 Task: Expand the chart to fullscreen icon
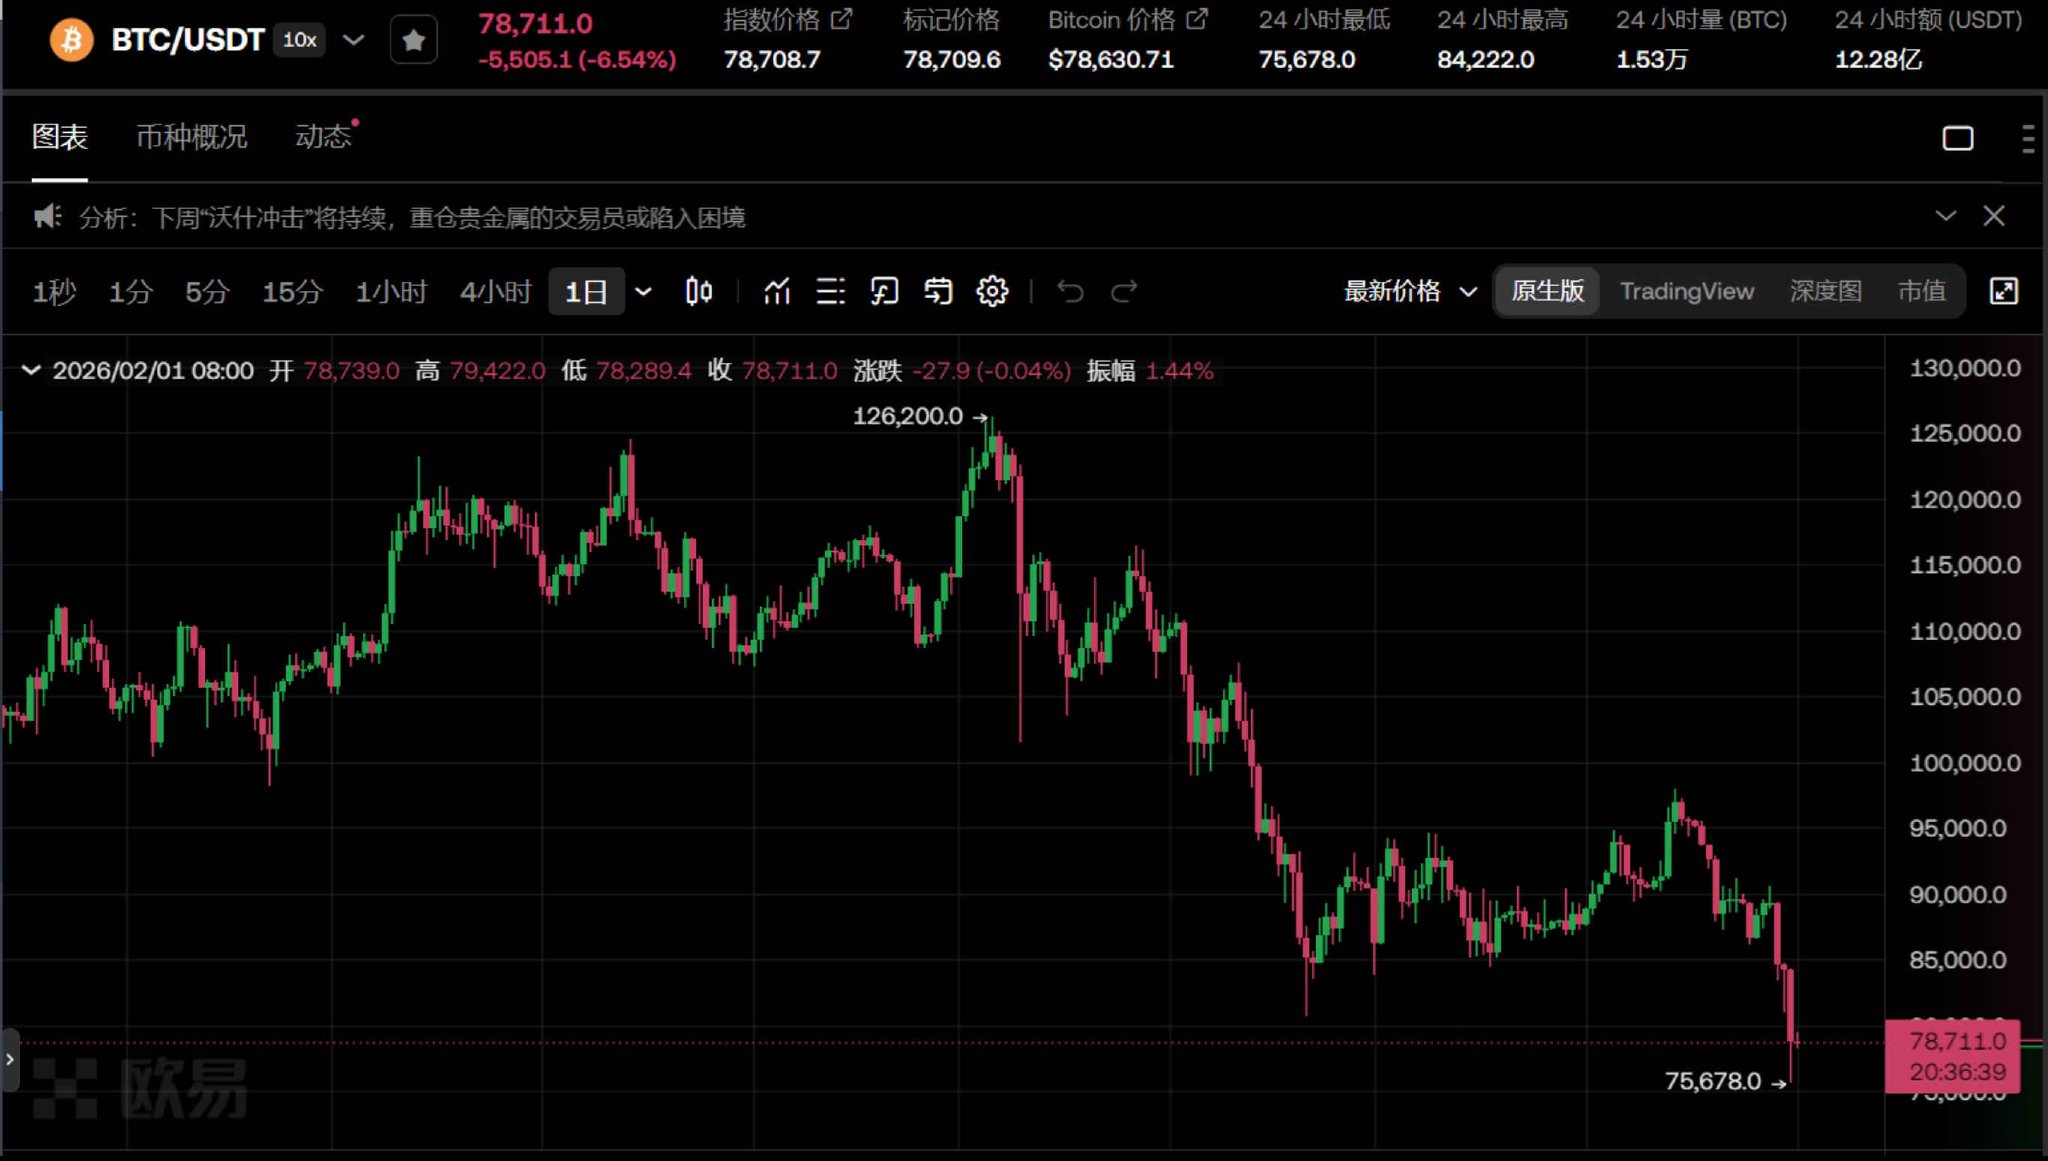(2005, 291)
